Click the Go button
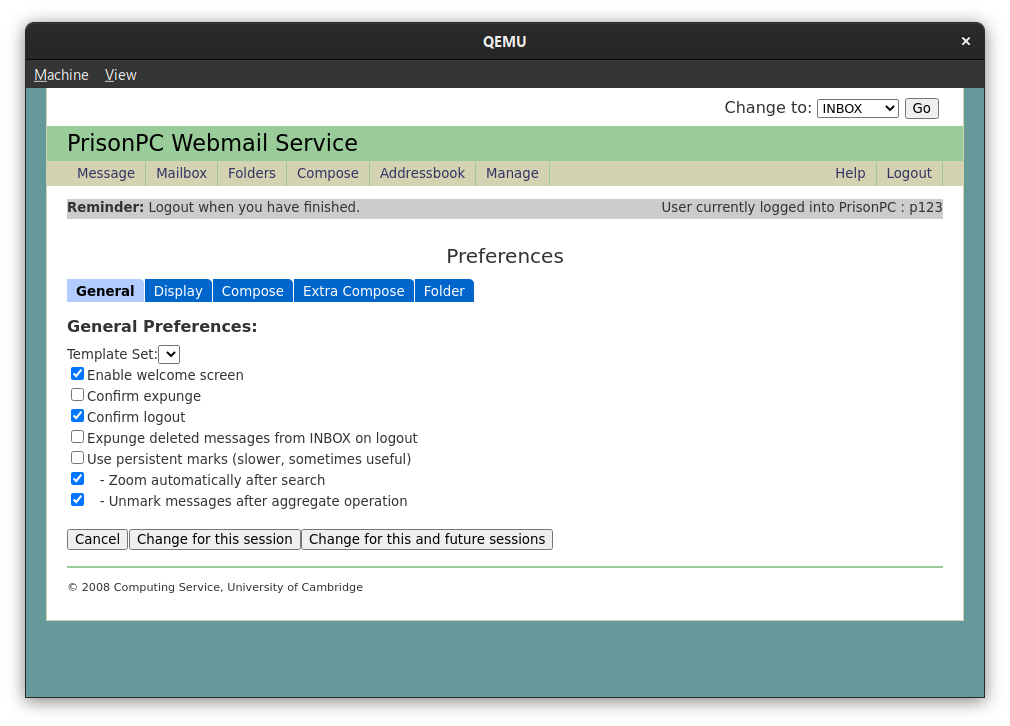Image resolution: width=1010 pixels, height=726 pixels. pyautogui.click(x=921, y=108)
